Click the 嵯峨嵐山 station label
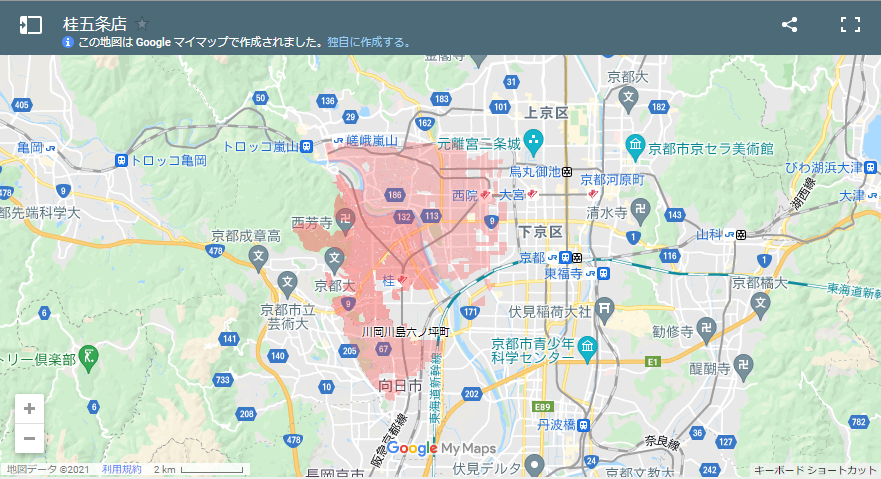The width and height of the screenshot is (881, 479). pyautogui.click(x=371, y=140)
